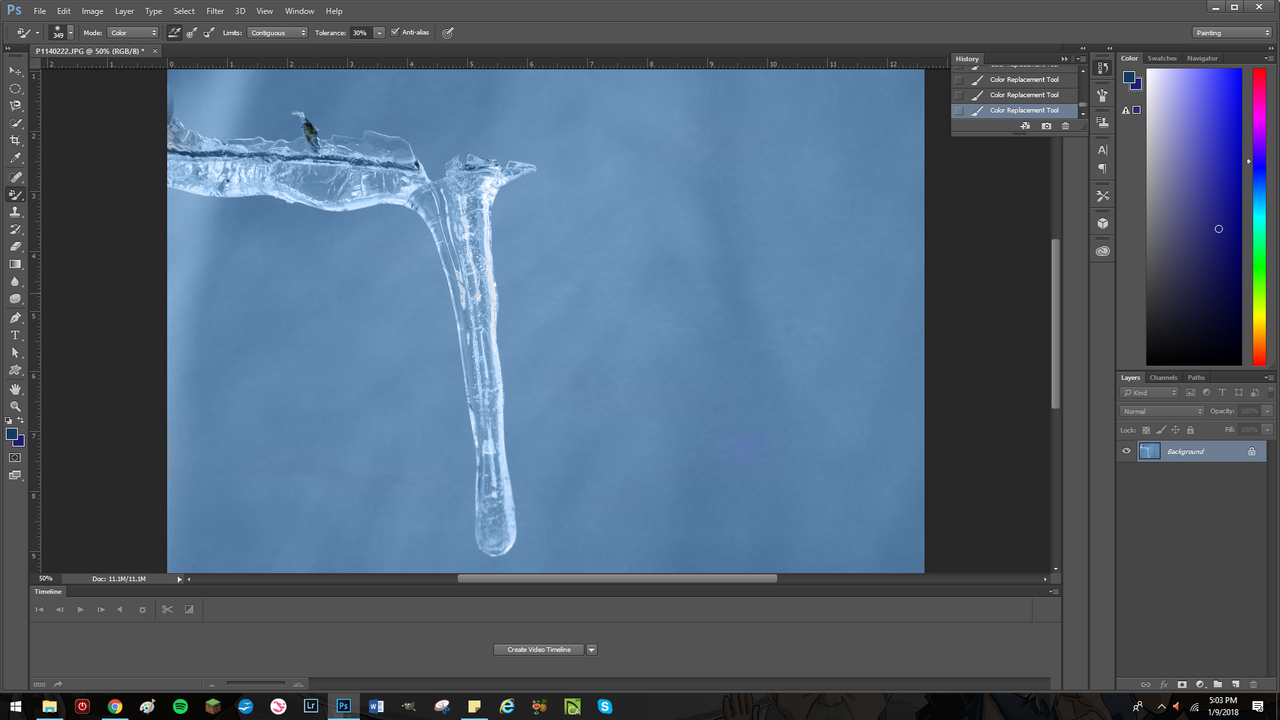The width and height of the screenshot is (1280, 720).
Task: Hide the Background layer eye icon
Action: pos(1126,451)
